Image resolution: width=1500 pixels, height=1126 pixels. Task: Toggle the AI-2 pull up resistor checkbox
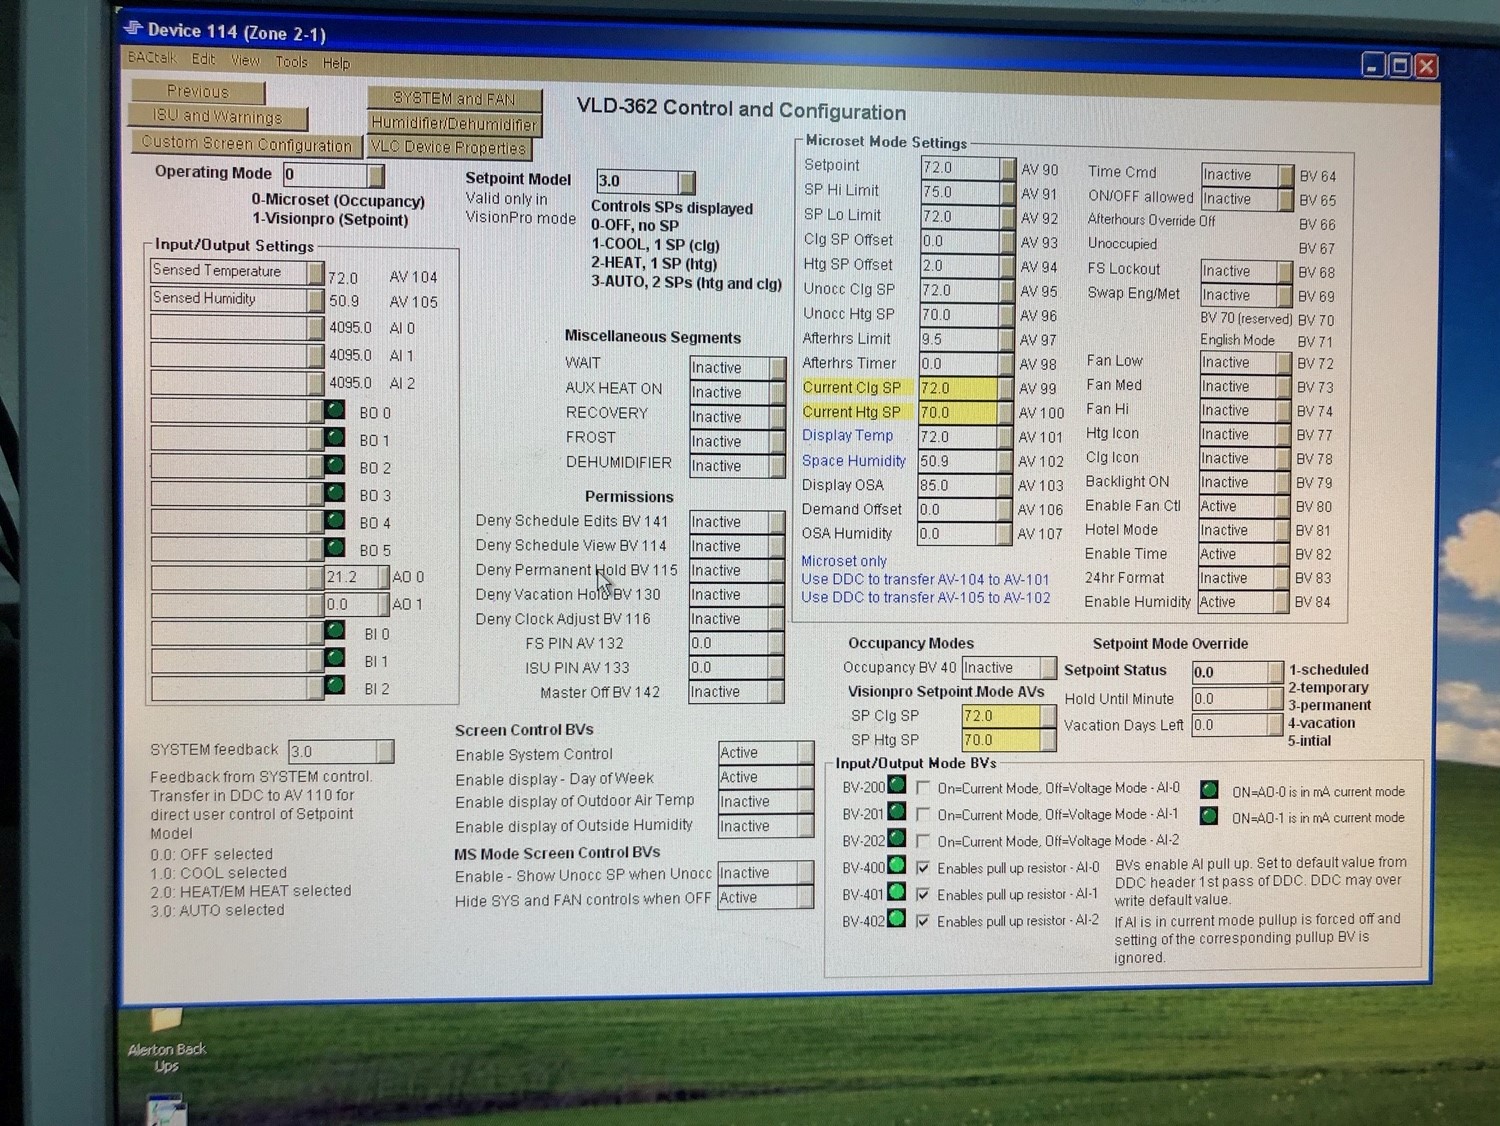(x=923, y=921)
